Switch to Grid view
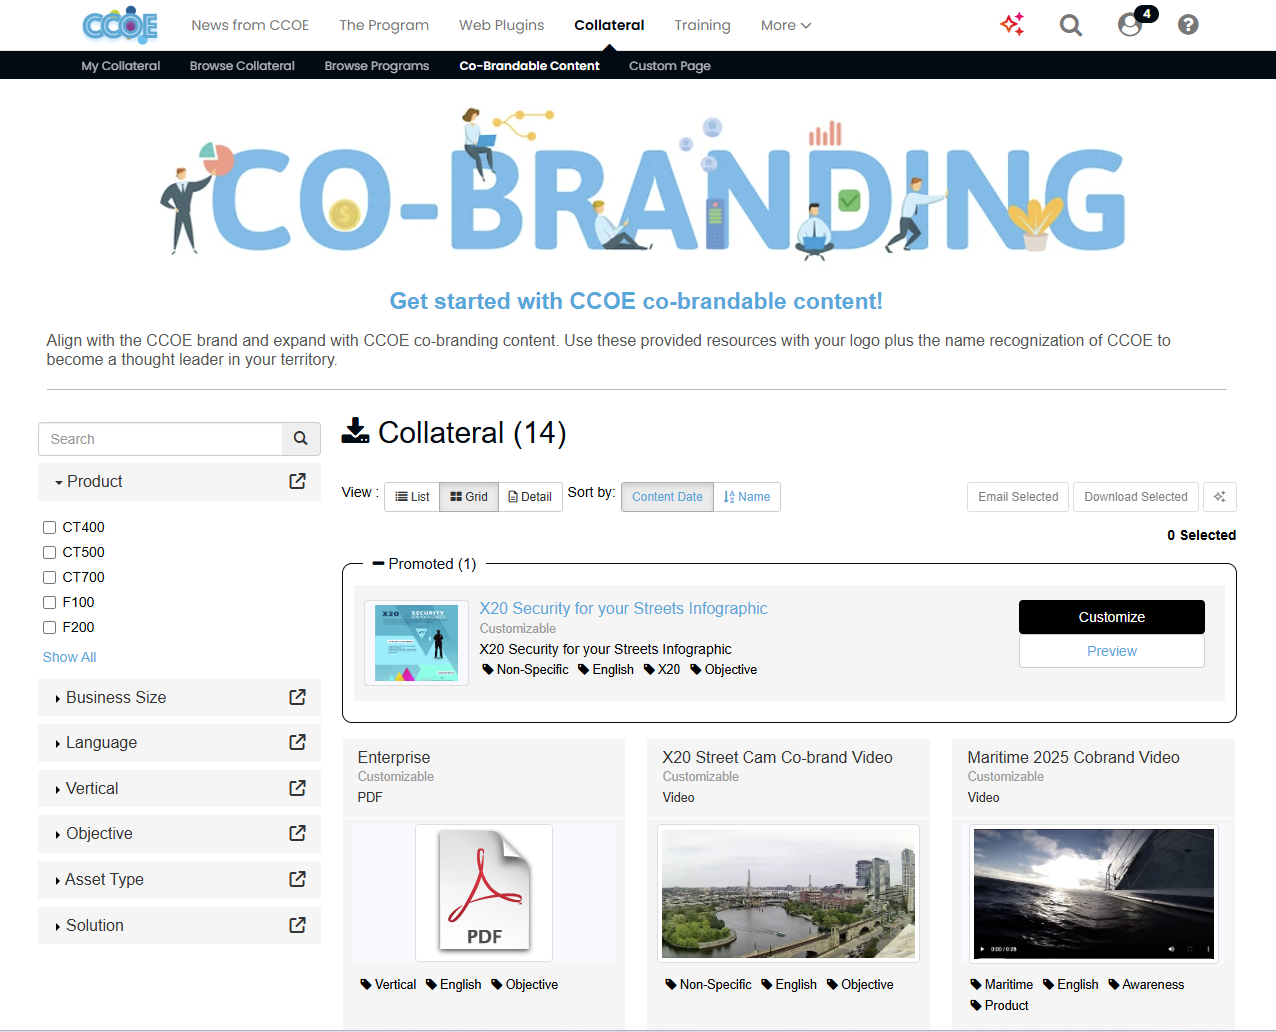Viewport: 1276px width, 1032px height. click(469, 497)
